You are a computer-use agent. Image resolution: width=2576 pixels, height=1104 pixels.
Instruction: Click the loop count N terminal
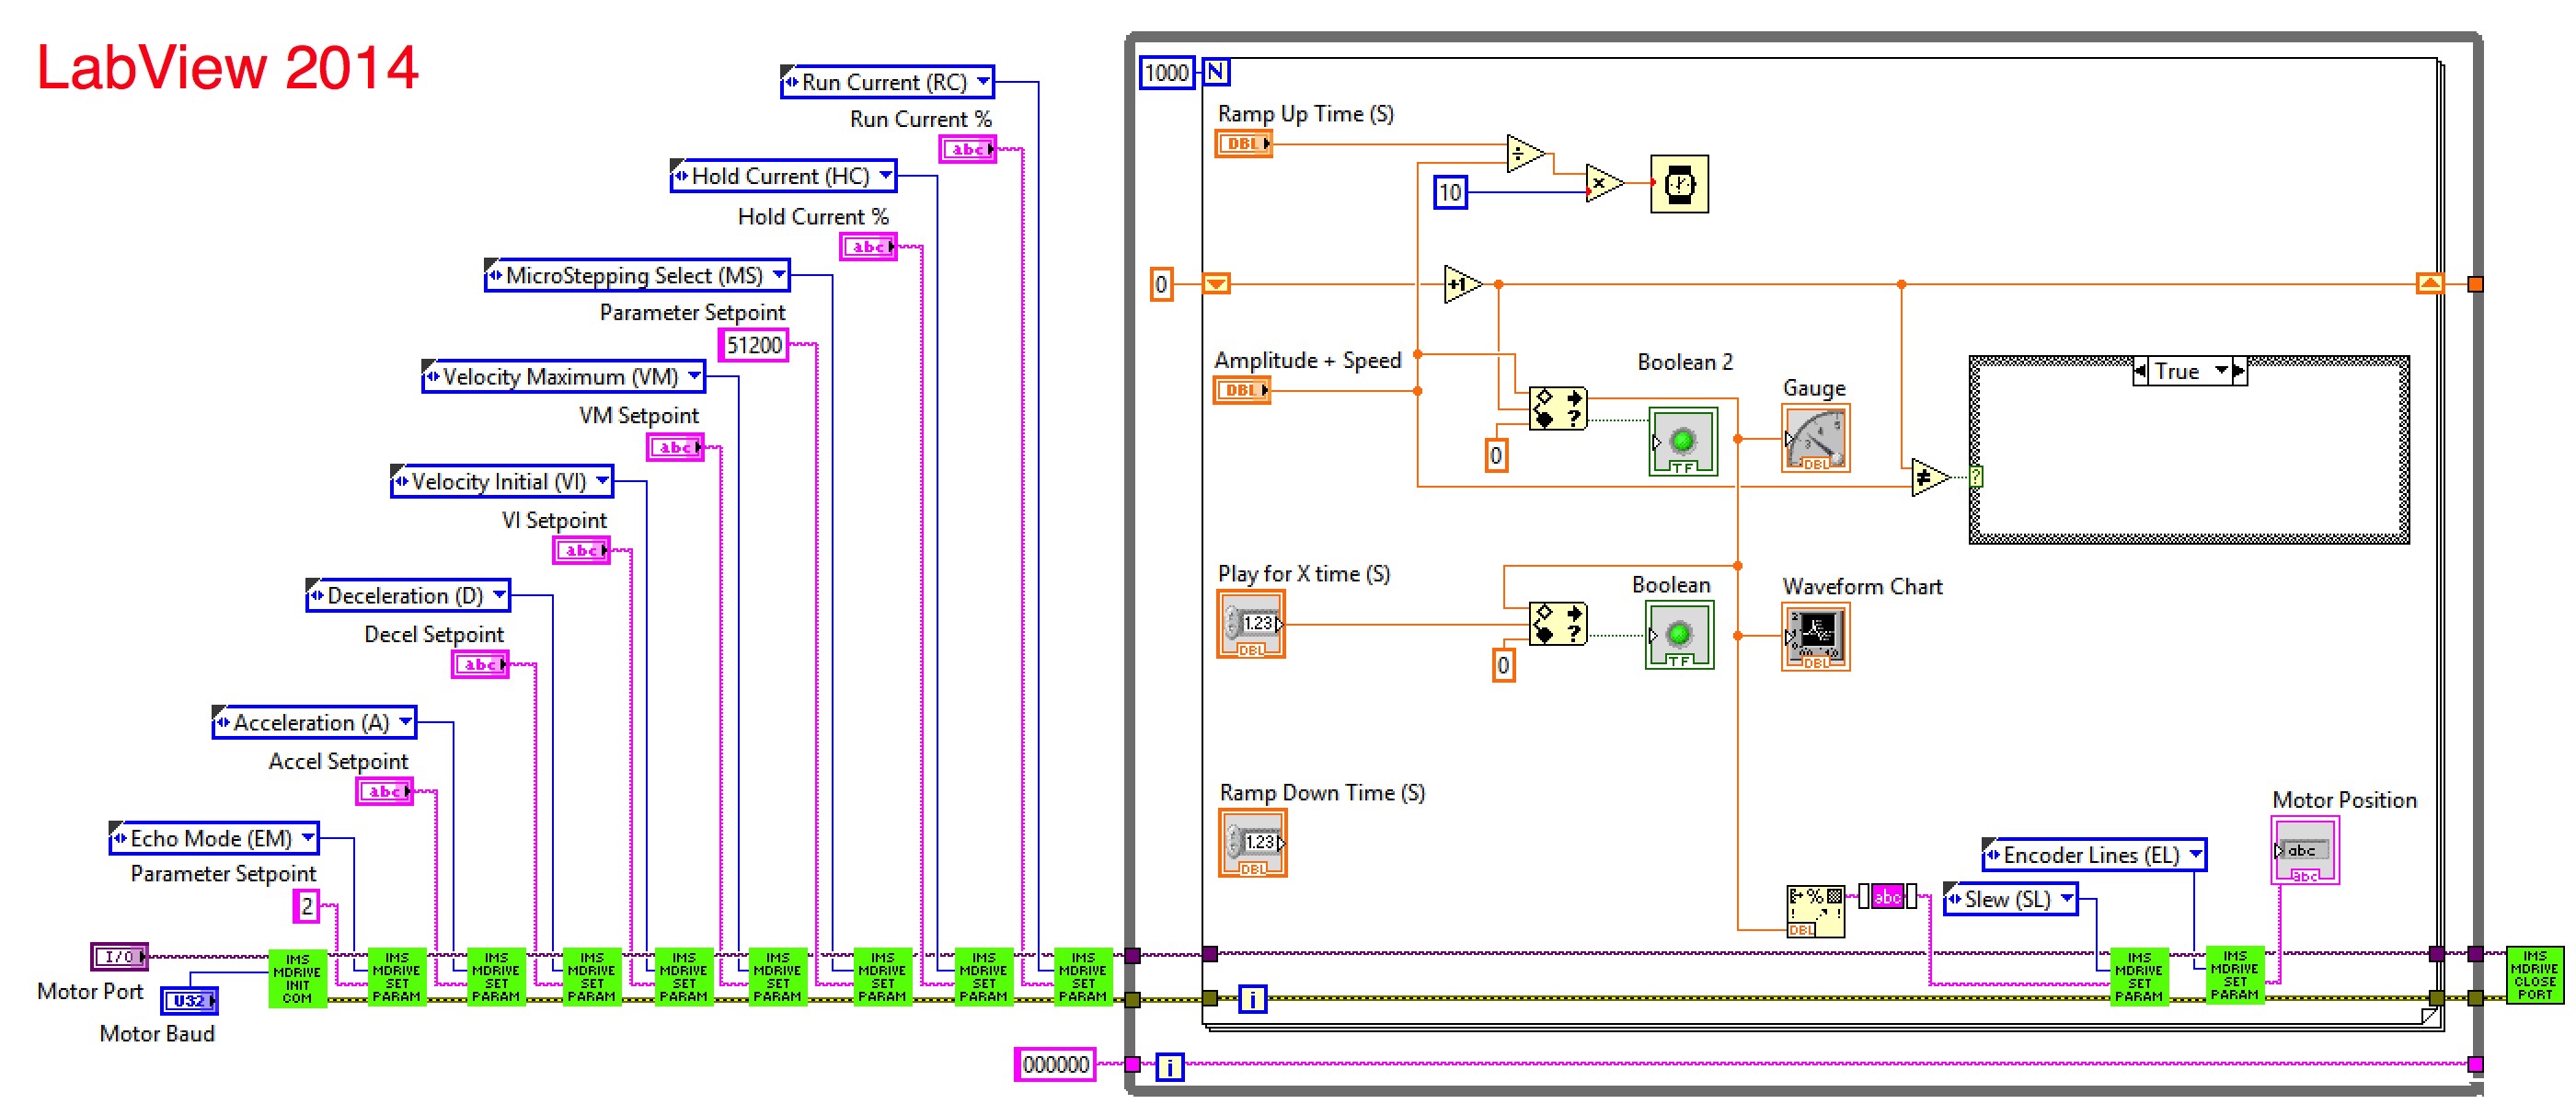pos(1215,72)
